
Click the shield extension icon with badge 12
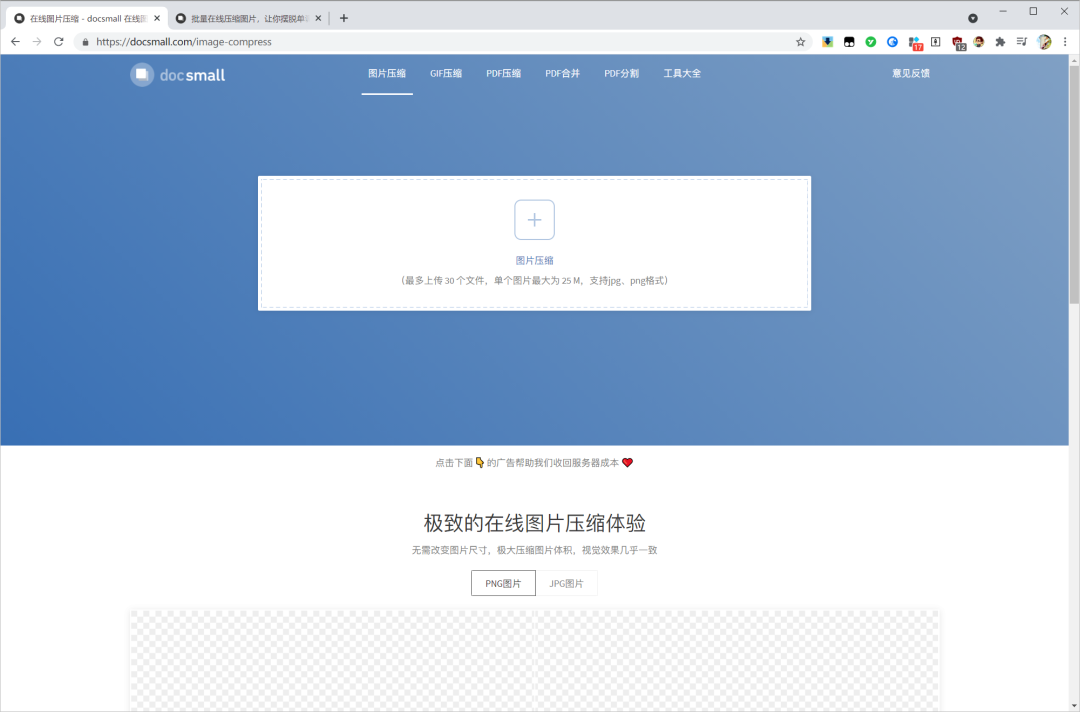(x=959, y=41)
